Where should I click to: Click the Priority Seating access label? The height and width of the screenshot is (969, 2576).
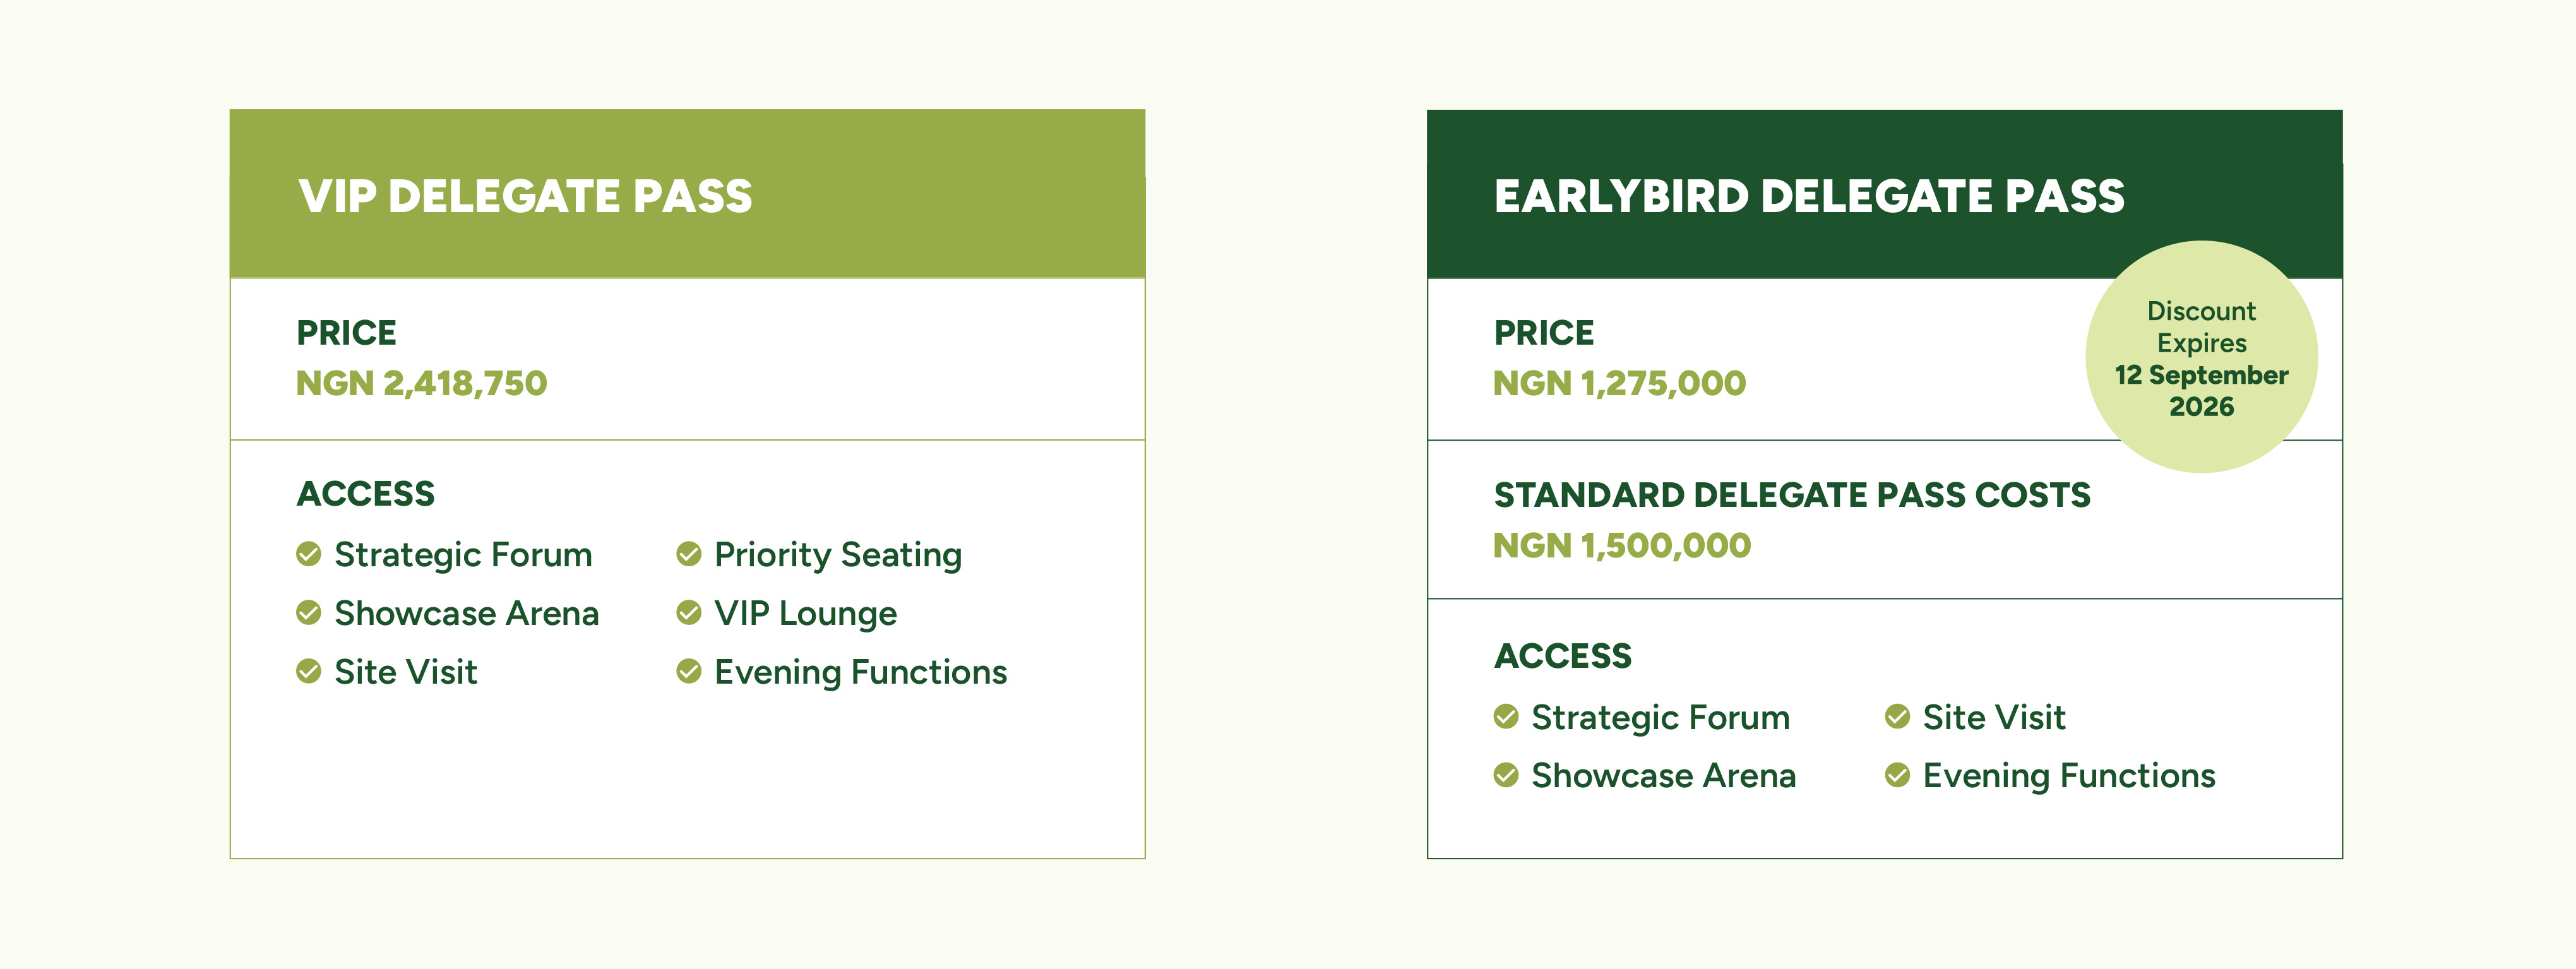838,555
